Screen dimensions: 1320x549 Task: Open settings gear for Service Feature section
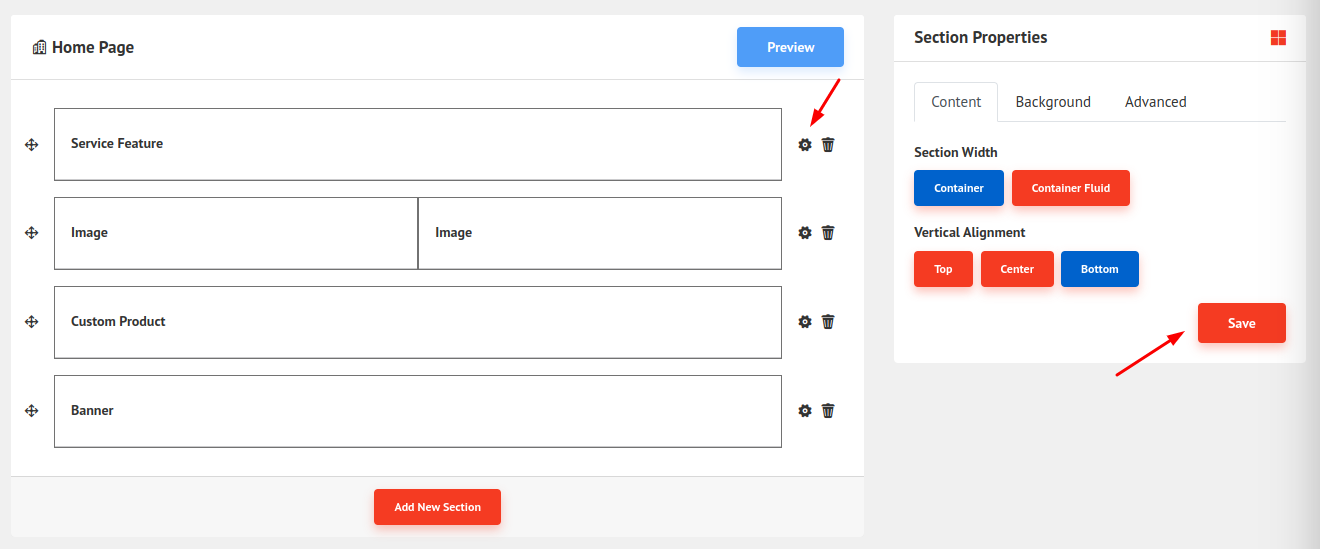coord(805,144)
